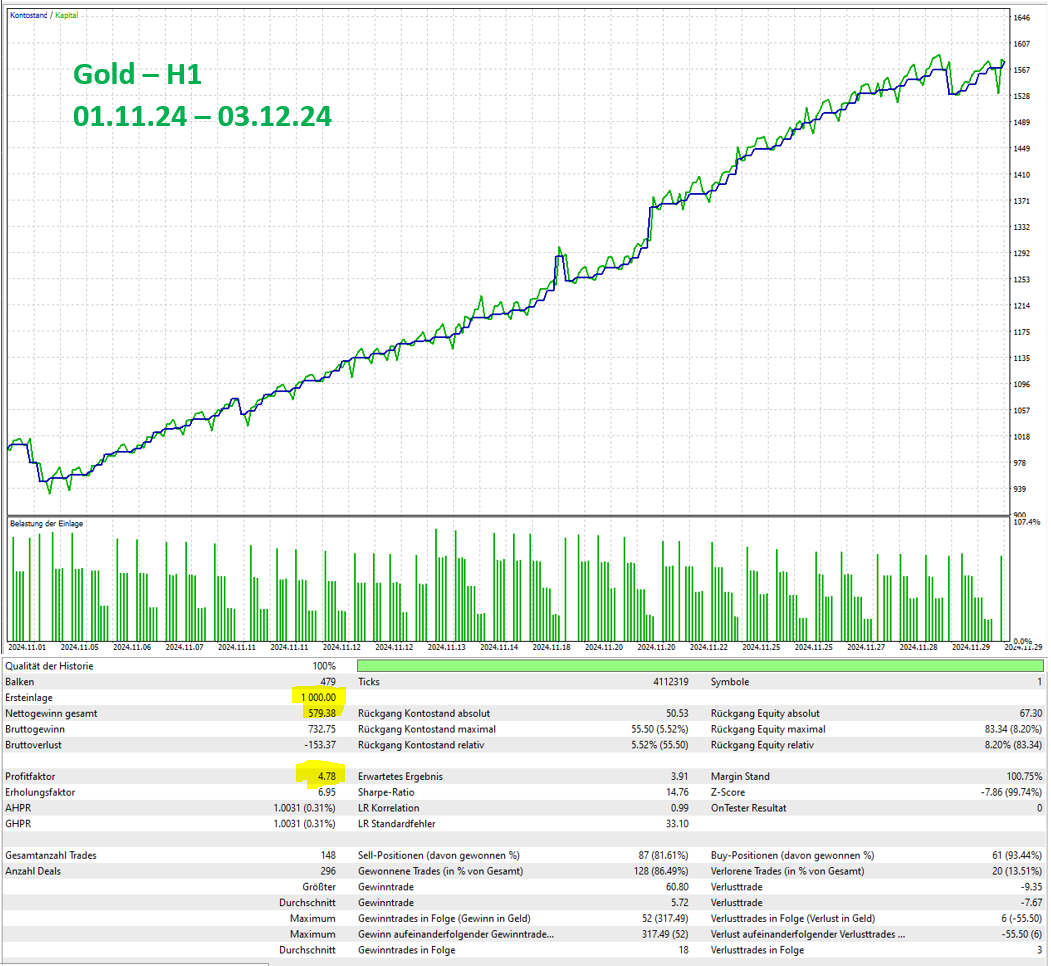Image resolution: width=1051 pixels, height=966 pixels.
Task: Select the Profitfaktor value 4.78
Action: pyautogui.click(x=326, y=776)
